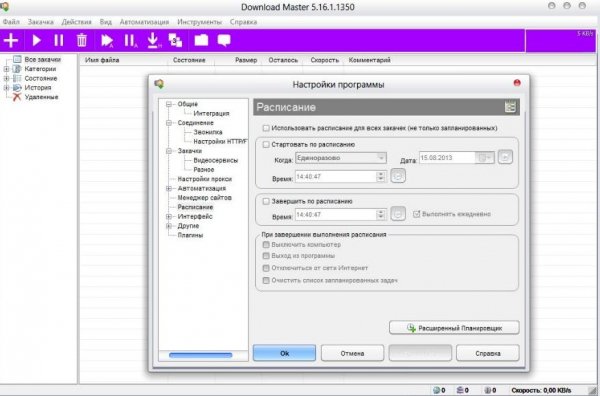Open the Действия menu
Screen dimensions: 600x396
click(77, 22)
